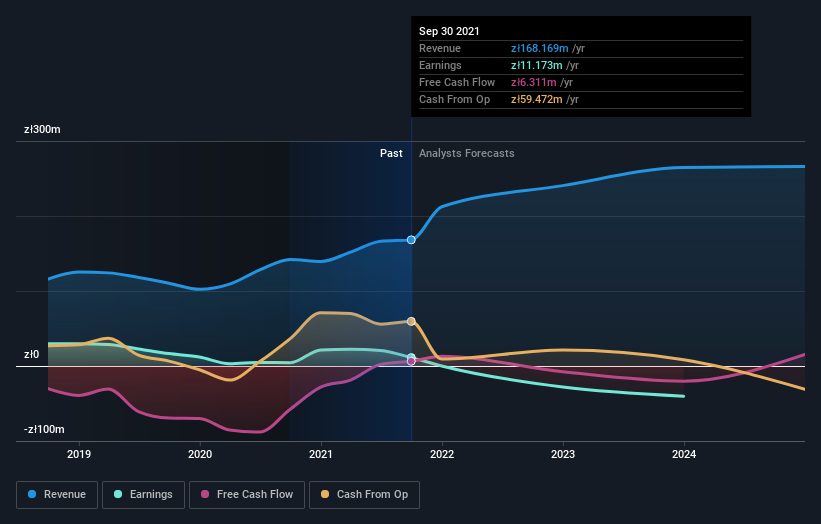
Task: Click the Analysts Forecasts label
Action: (467, 153)
